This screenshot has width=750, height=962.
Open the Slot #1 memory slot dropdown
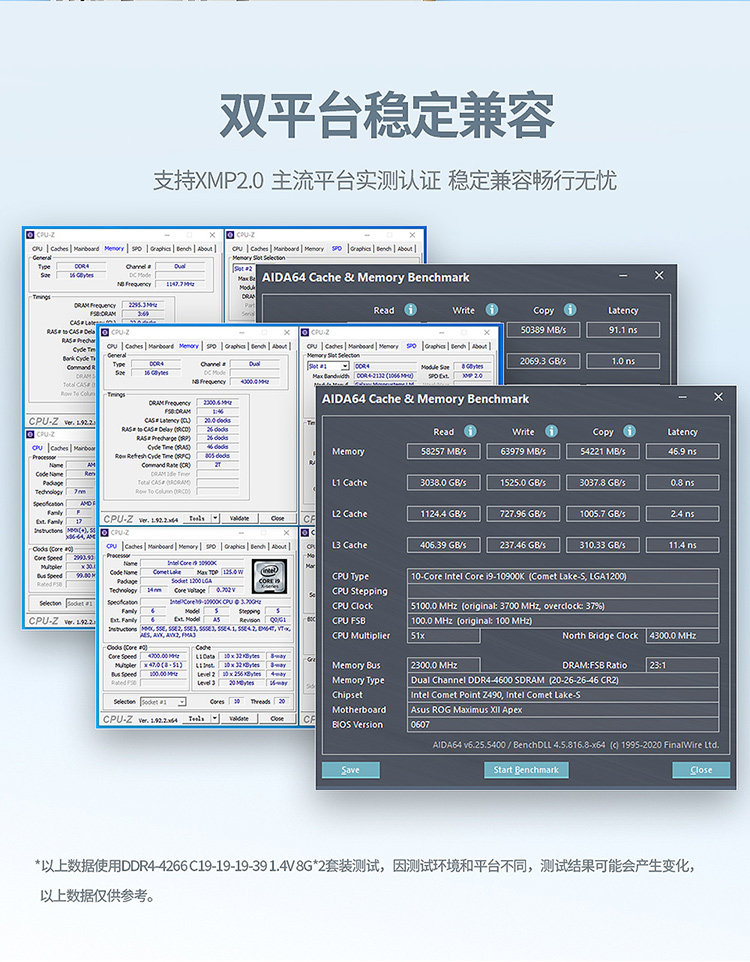tap(345, 366)
